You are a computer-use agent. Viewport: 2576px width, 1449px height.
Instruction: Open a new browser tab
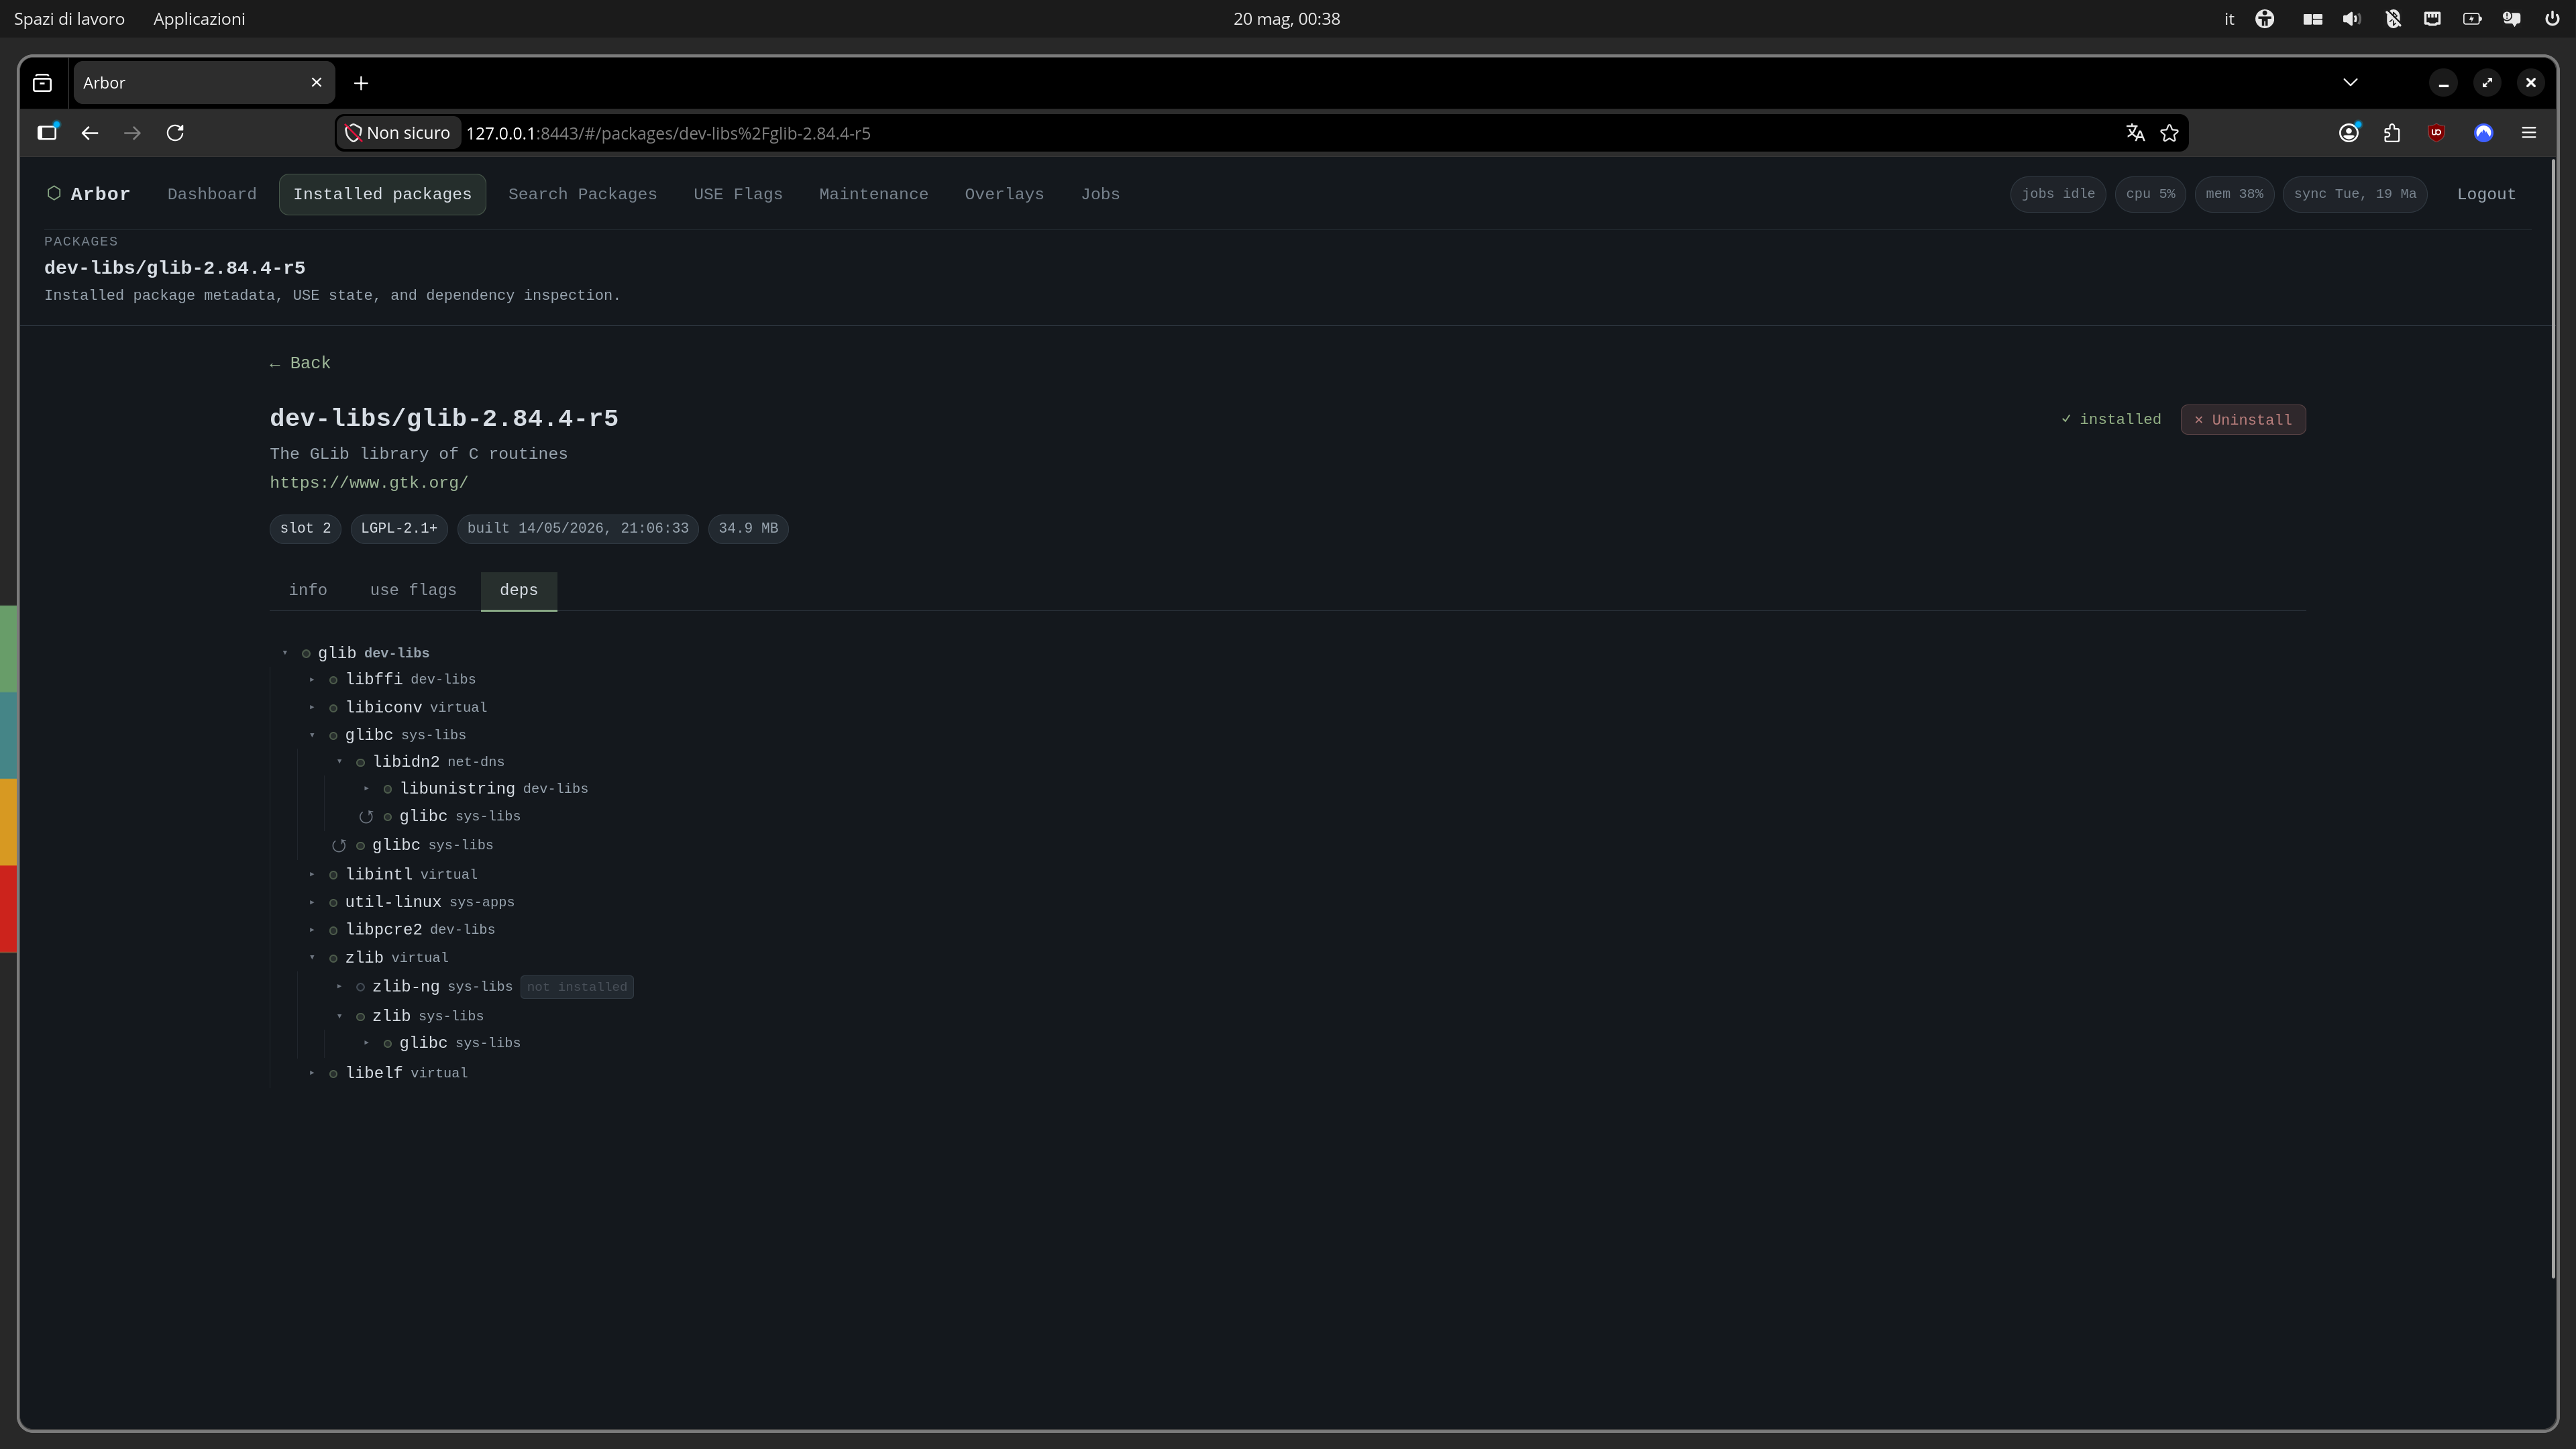point(361,83)
